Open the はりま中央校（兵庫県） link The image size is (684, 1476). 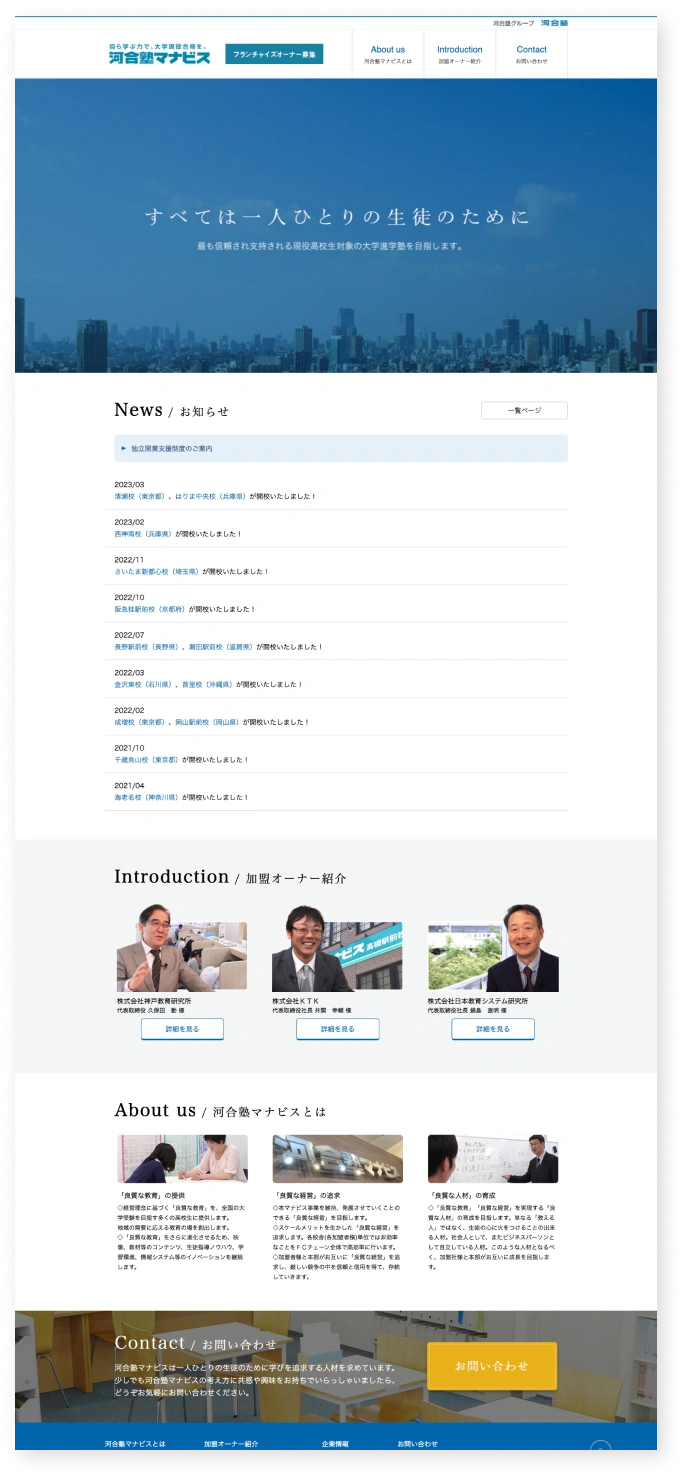tap(211, 496)
